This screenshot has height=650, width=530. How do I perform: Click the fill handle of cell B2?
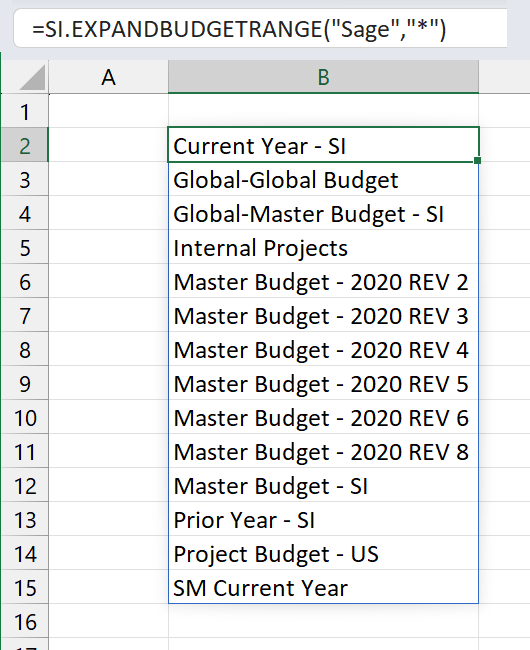click(477, 160)
